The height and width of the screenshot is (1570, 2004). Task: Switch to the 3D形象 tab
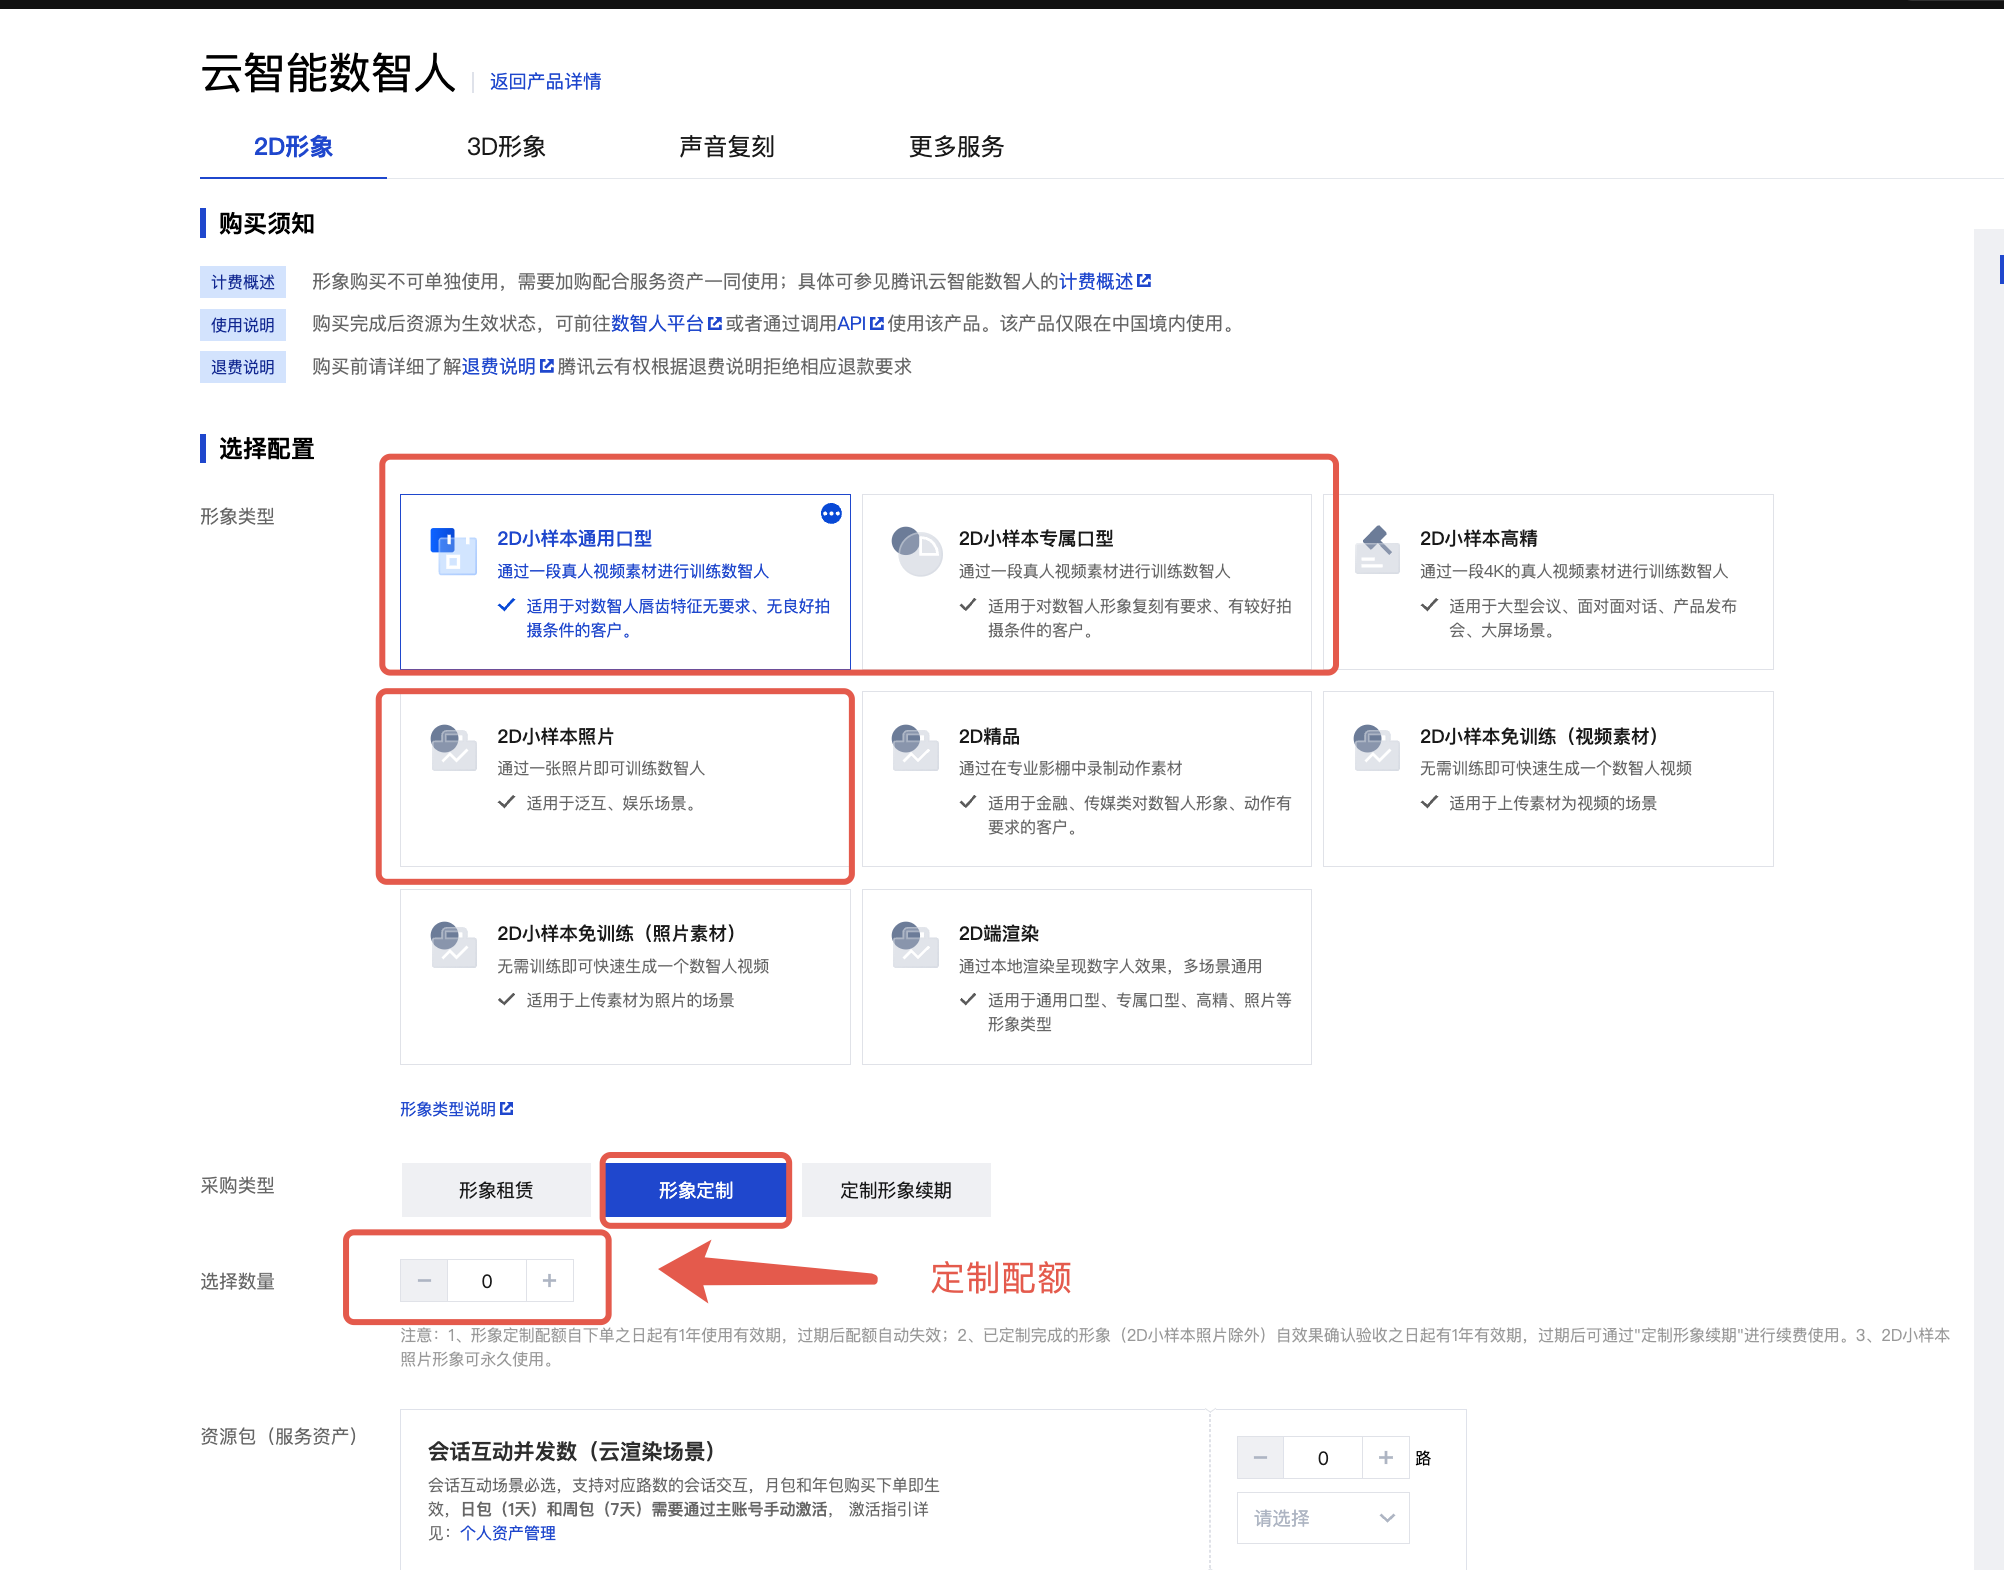pos(506,147)
